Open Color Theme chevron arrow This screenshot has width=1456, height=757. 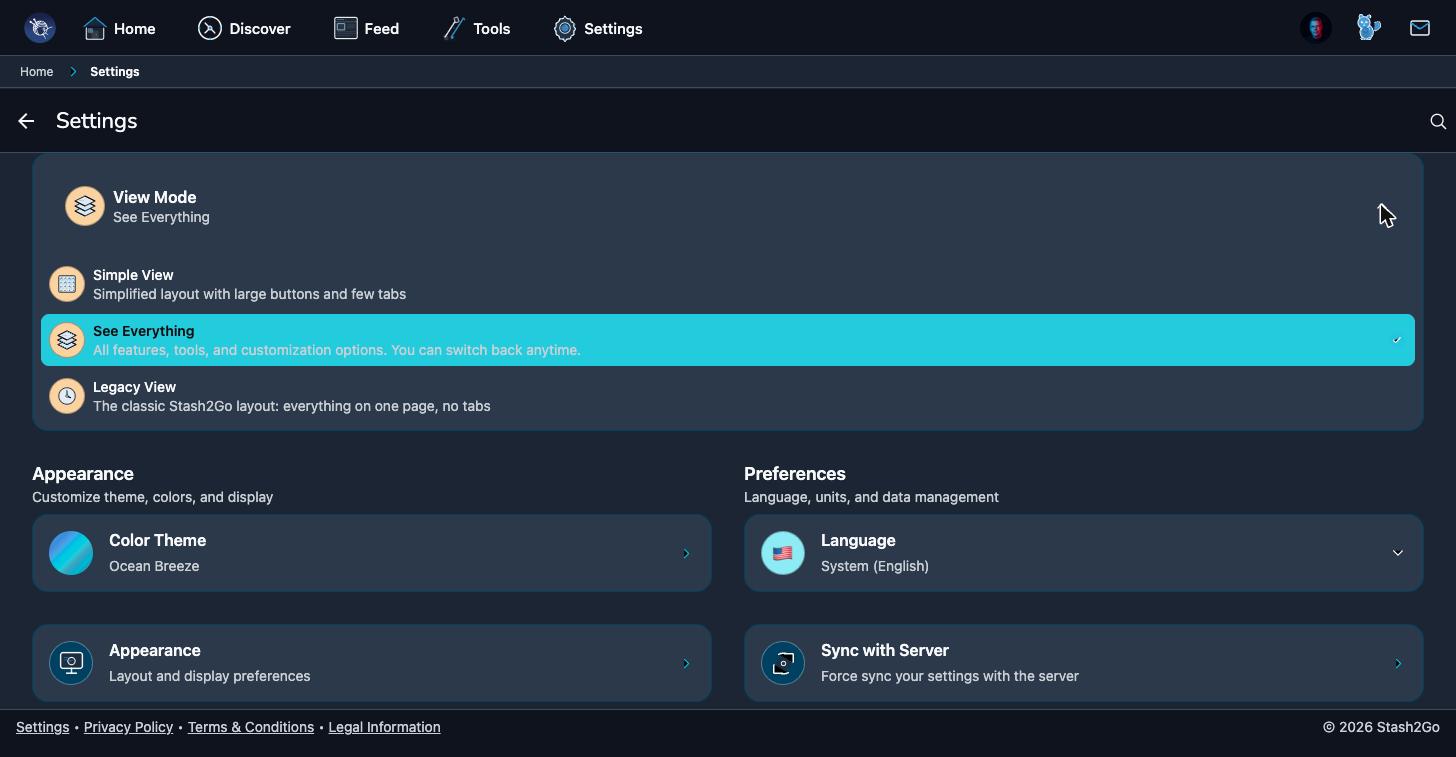pyautogui.click(x=686, y=553)
